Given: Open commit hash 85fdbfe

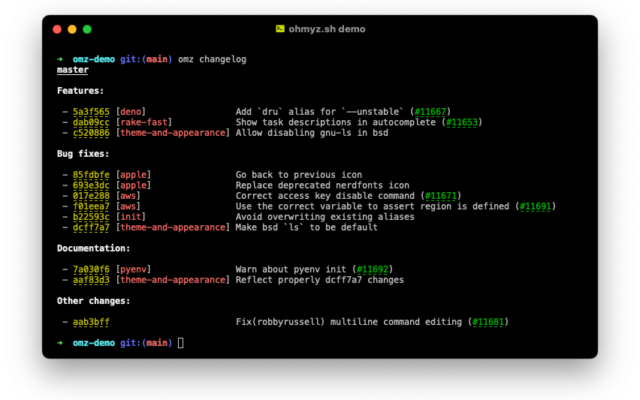Looking at the screenshot, I should coord(91,175).
